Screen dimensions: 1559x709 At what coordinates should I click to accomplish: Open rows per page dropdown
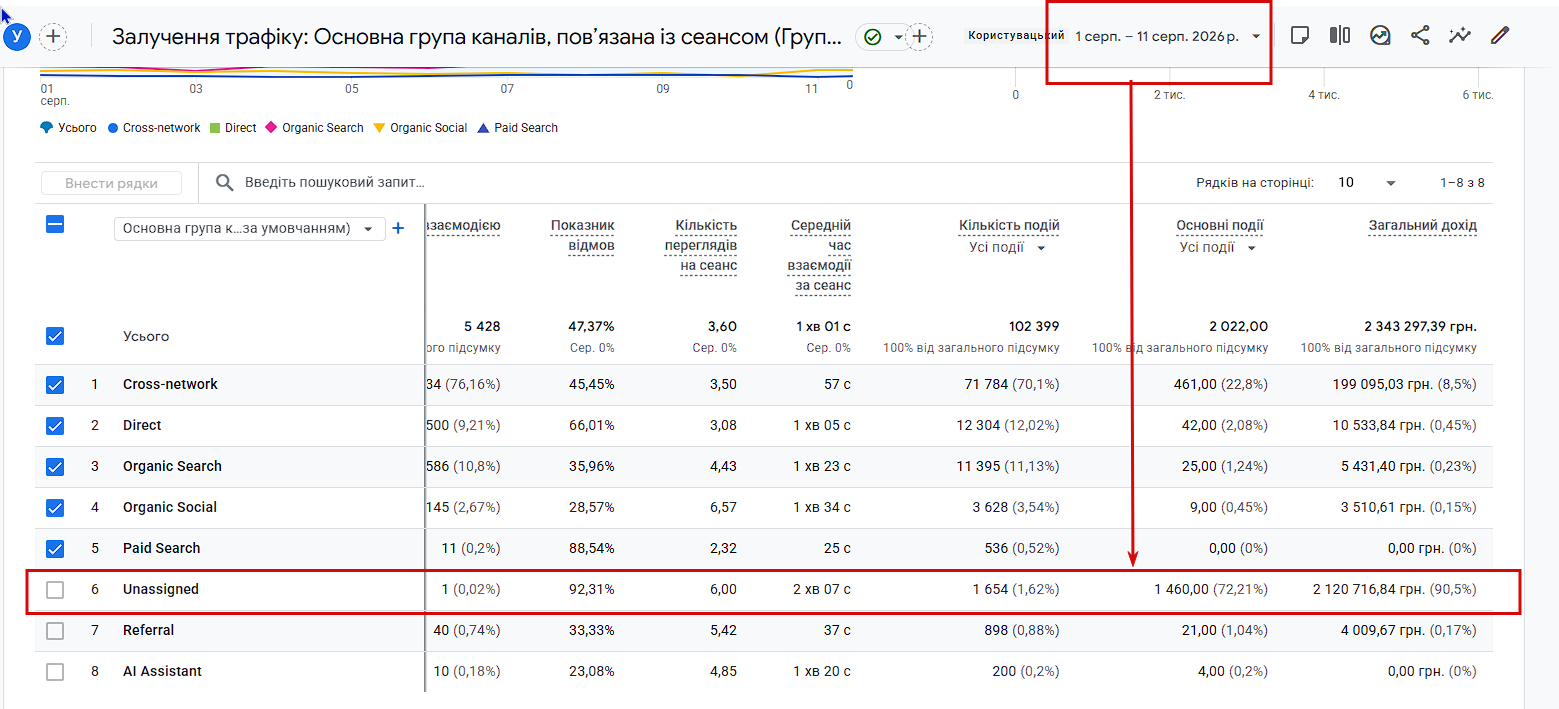pos(1367,183)
